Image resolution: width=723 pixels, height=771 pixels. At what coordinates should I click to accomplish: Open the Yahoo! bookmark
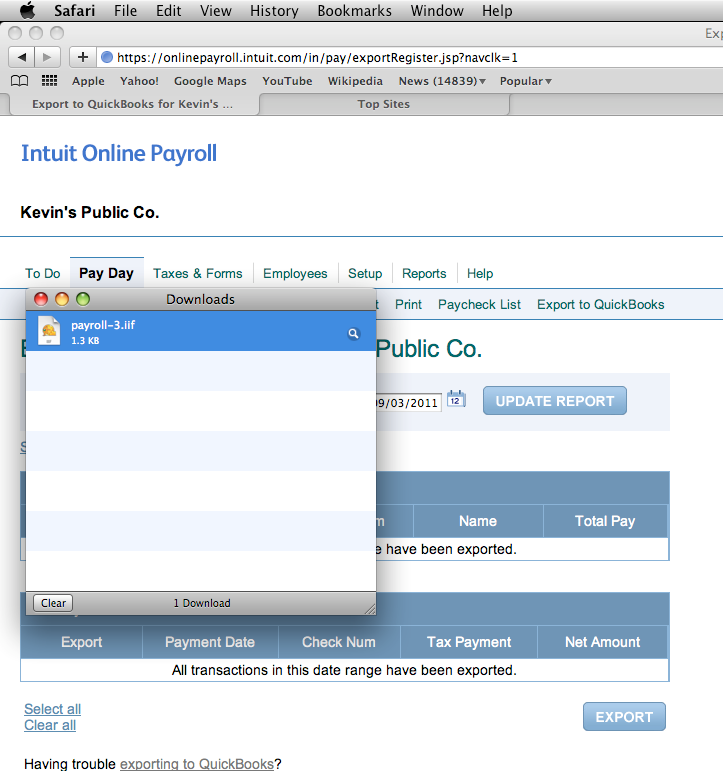click(x=139, y=81)
